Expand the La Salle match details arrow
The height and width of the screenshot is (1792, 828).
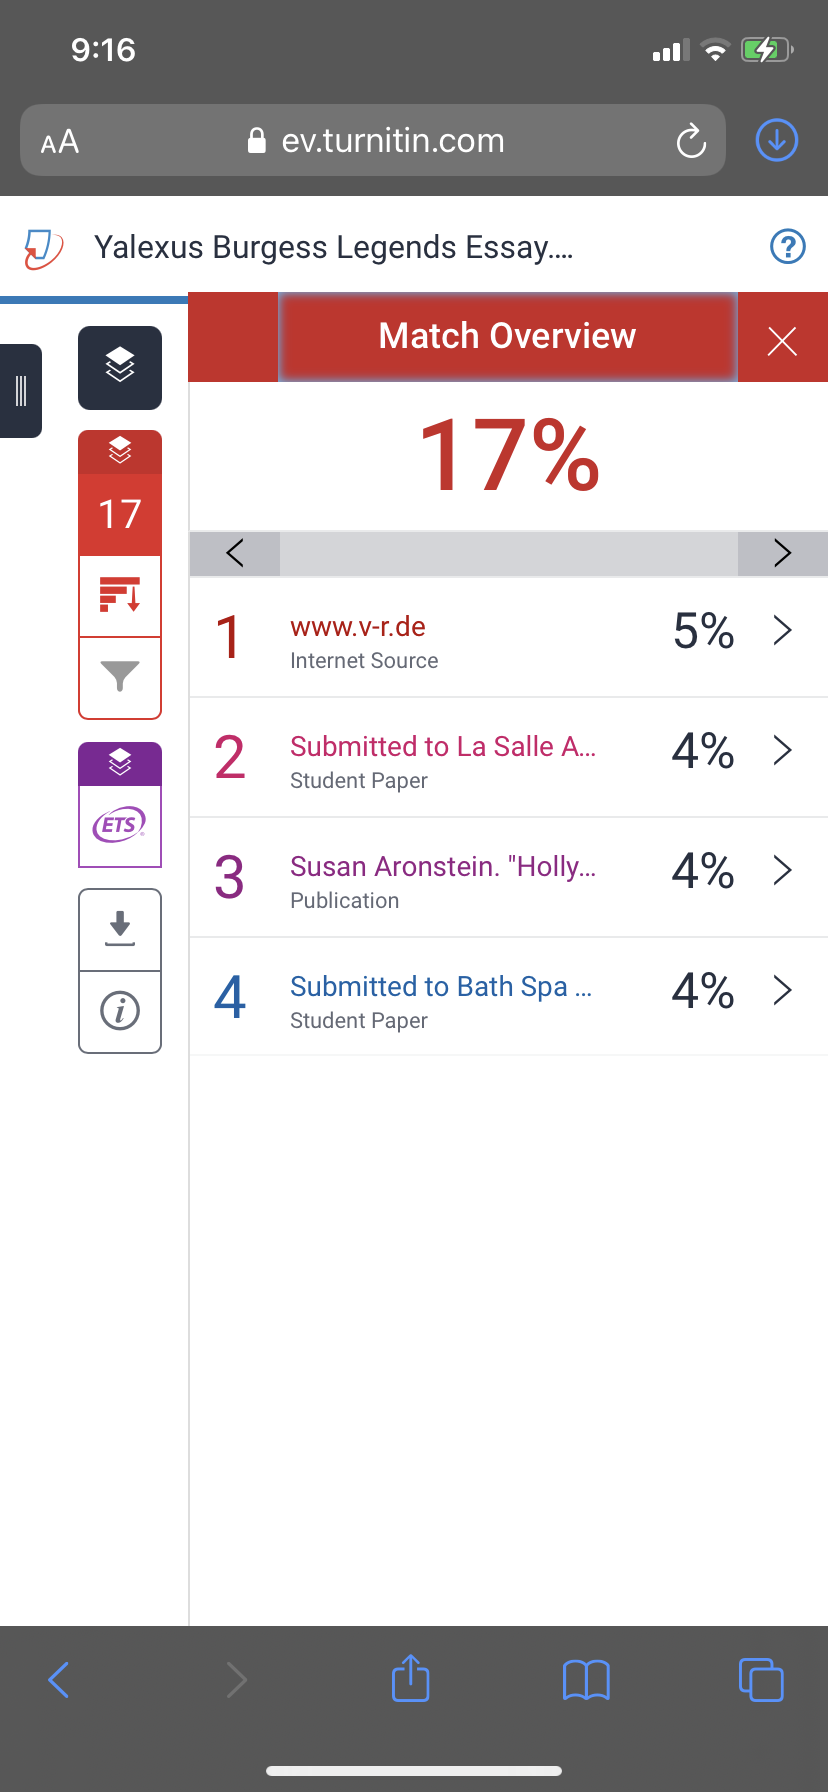pos(782,751)
